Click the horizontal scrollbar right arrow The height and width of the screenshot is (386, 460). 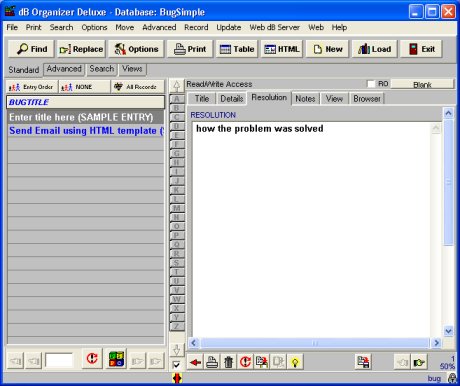(x=436, y=343)
